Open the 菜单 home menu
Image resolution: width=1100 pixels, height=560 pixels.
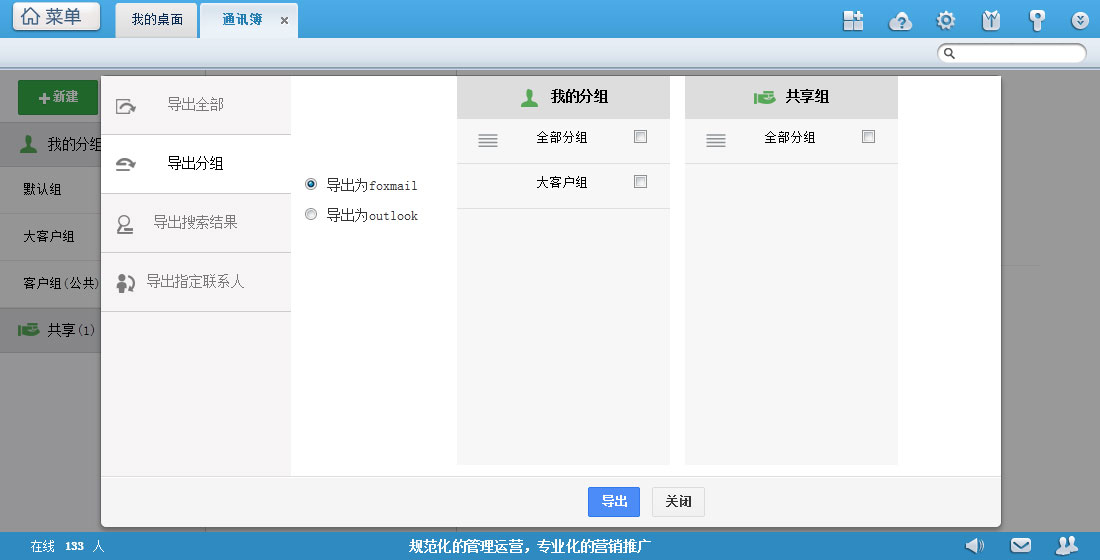click(x=56, y=17)
